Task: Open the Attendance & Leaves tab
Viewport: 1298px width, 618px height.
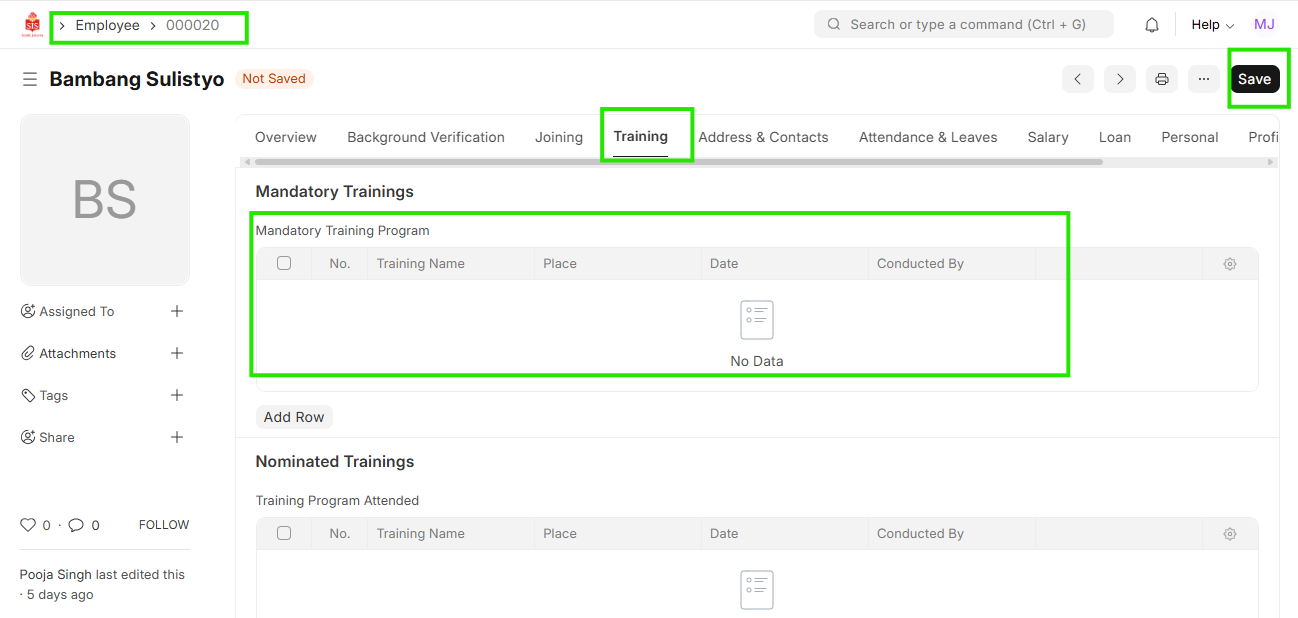Action: [x=927, y=137]
